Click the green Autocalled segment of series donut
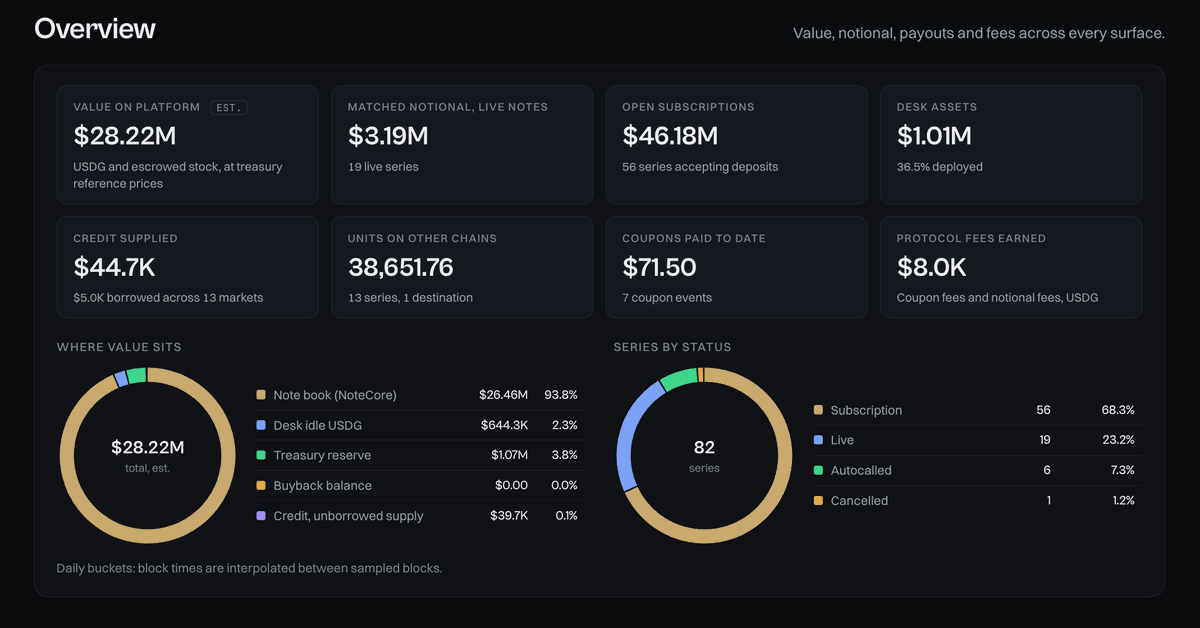1200x628 pixels. pos(677,379)
